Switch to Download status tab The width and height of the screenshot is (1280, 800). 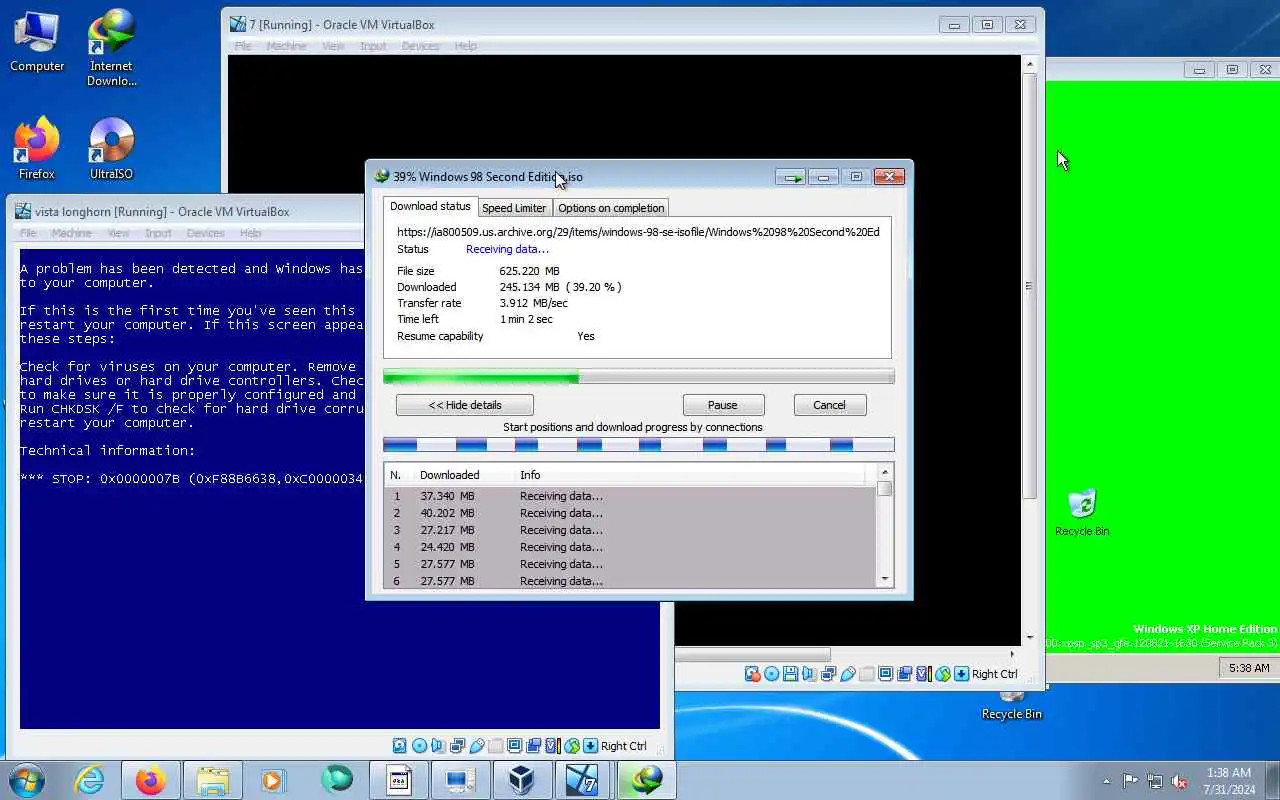click(x=430, y=206)
